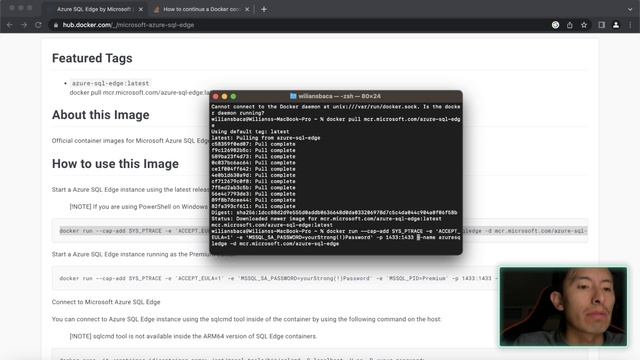Click the docker pull mcr.microsoft.com command text
The image size is (640, 360).
(x=139, y=93)
